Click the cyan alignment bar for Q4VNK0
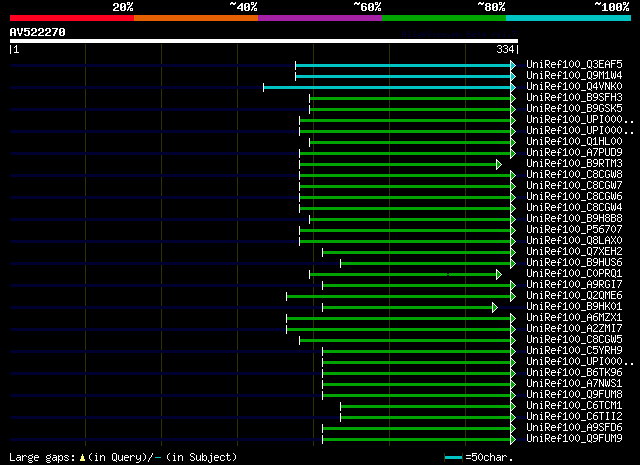Viewport: 640px width, 465px height. coord(387,87)
